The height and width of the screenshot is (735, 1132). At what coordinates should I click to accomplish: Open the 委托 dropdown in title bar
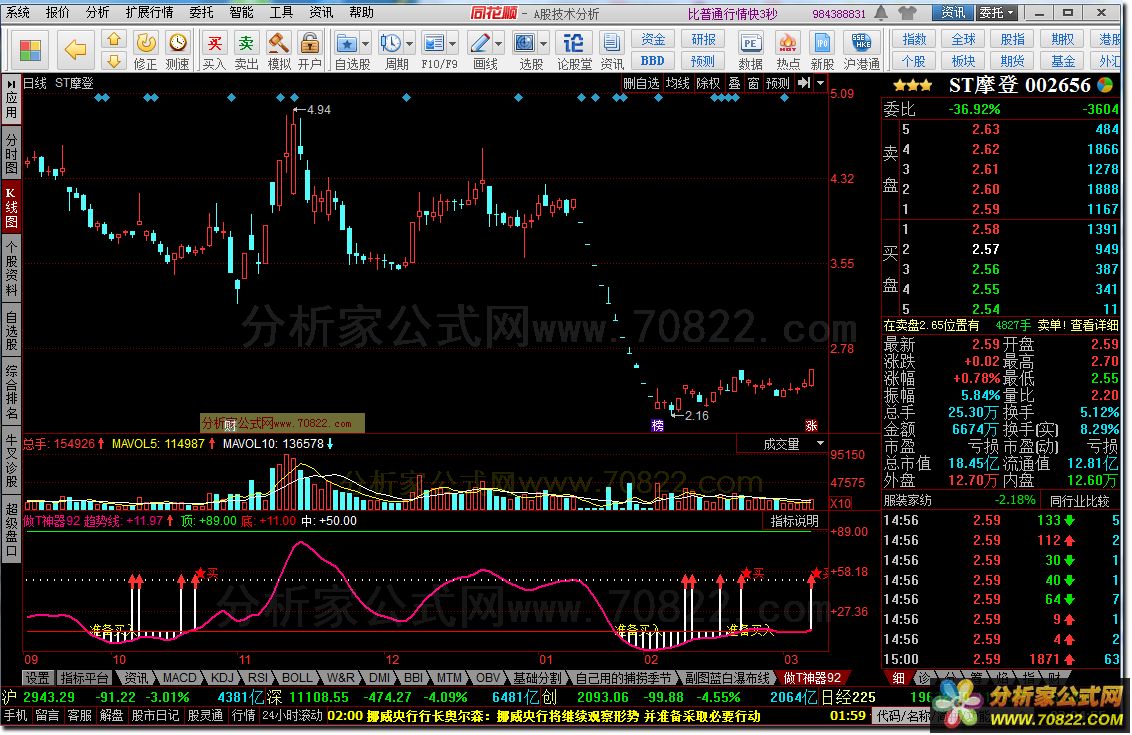coord(996,13)
